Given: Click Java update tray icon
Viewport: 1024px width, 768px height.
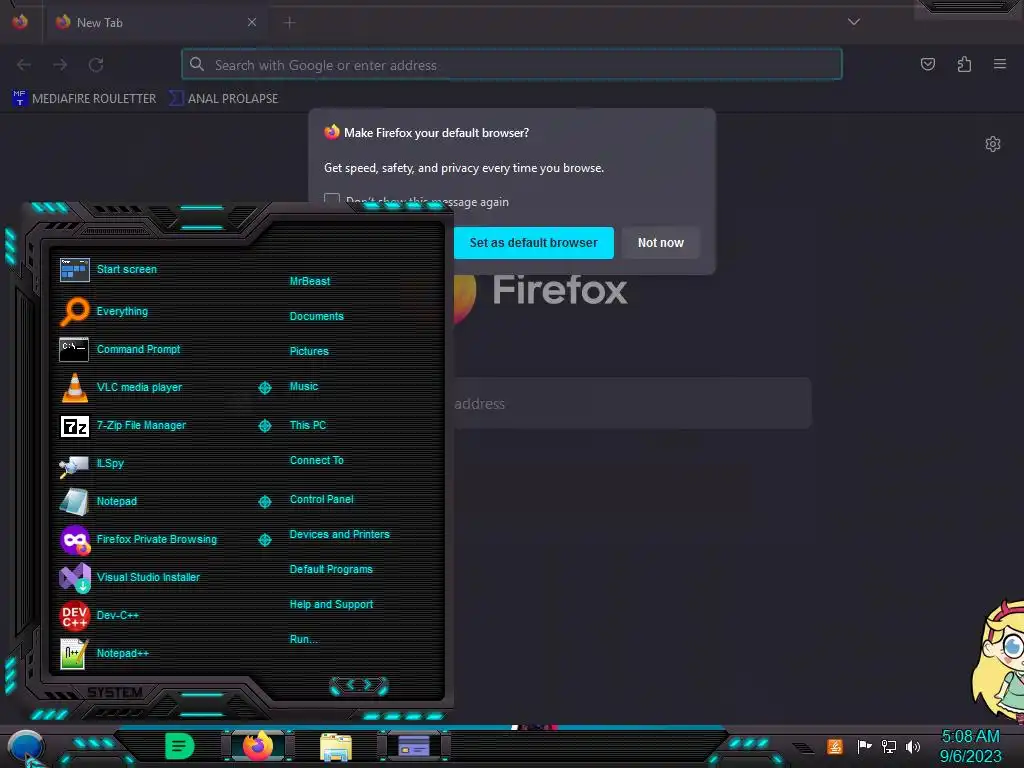Looking at the screenshot, I should (x=835, y=746).
